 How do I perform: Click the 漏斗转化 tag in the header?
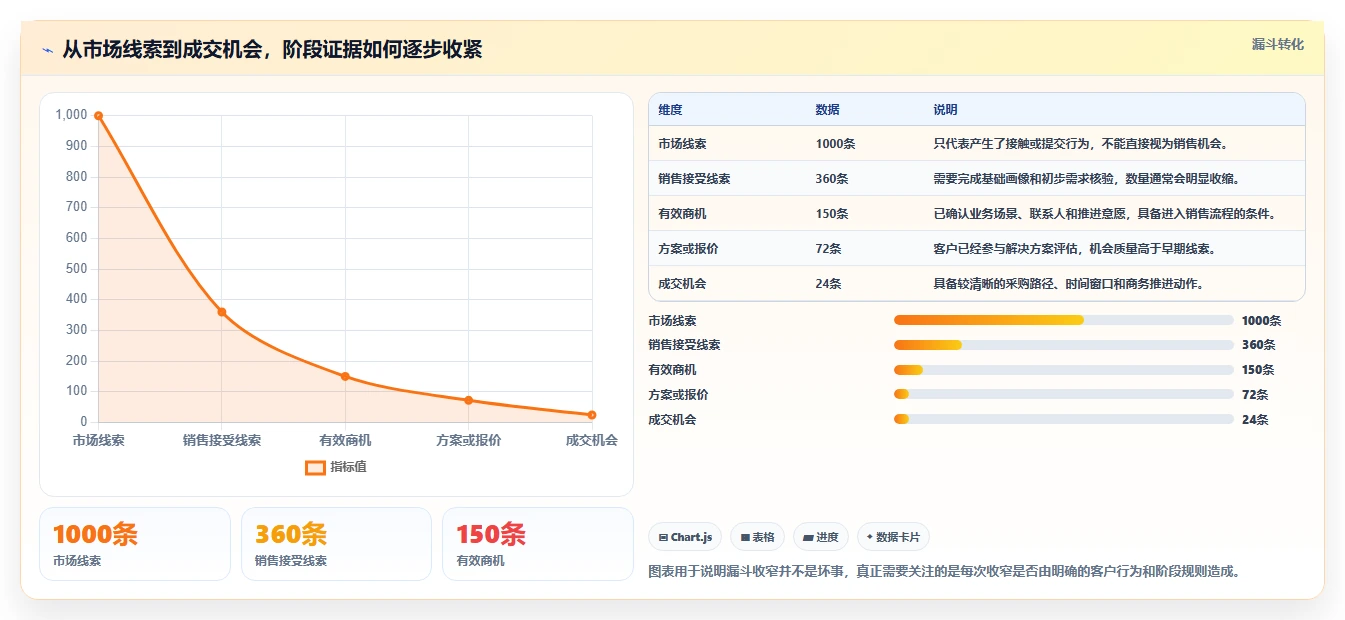(x=1277, y=44)
